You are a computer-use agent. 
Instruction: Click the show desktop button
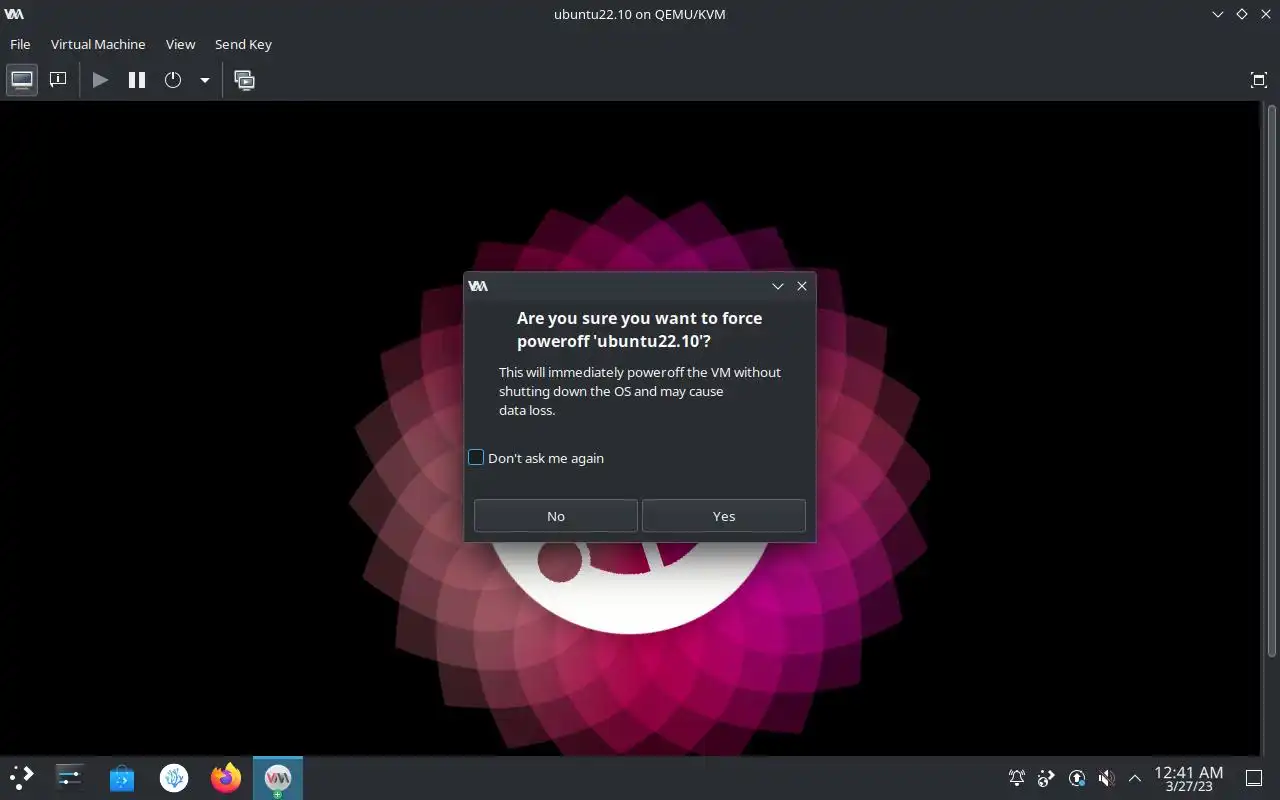pos(1254,777)
